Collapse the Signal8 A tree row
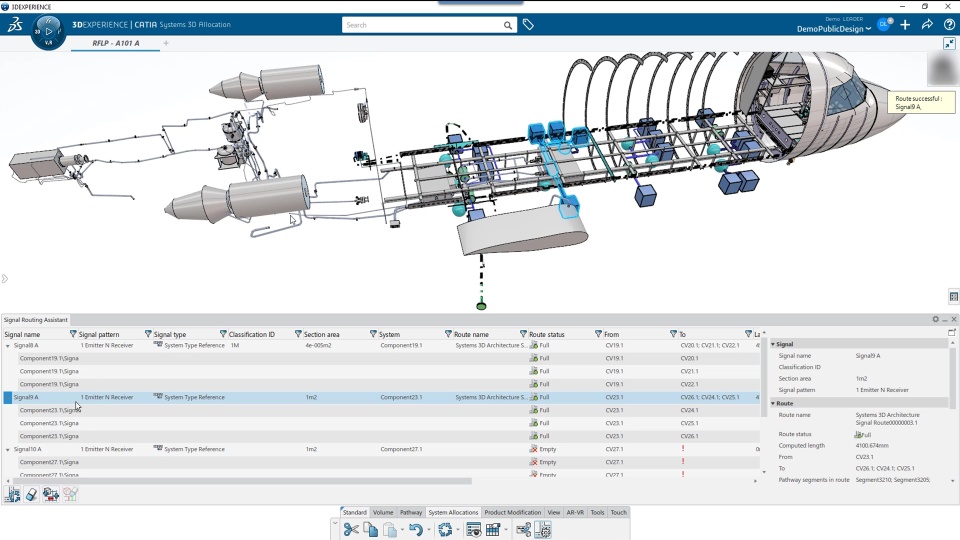 pos(8,346)
